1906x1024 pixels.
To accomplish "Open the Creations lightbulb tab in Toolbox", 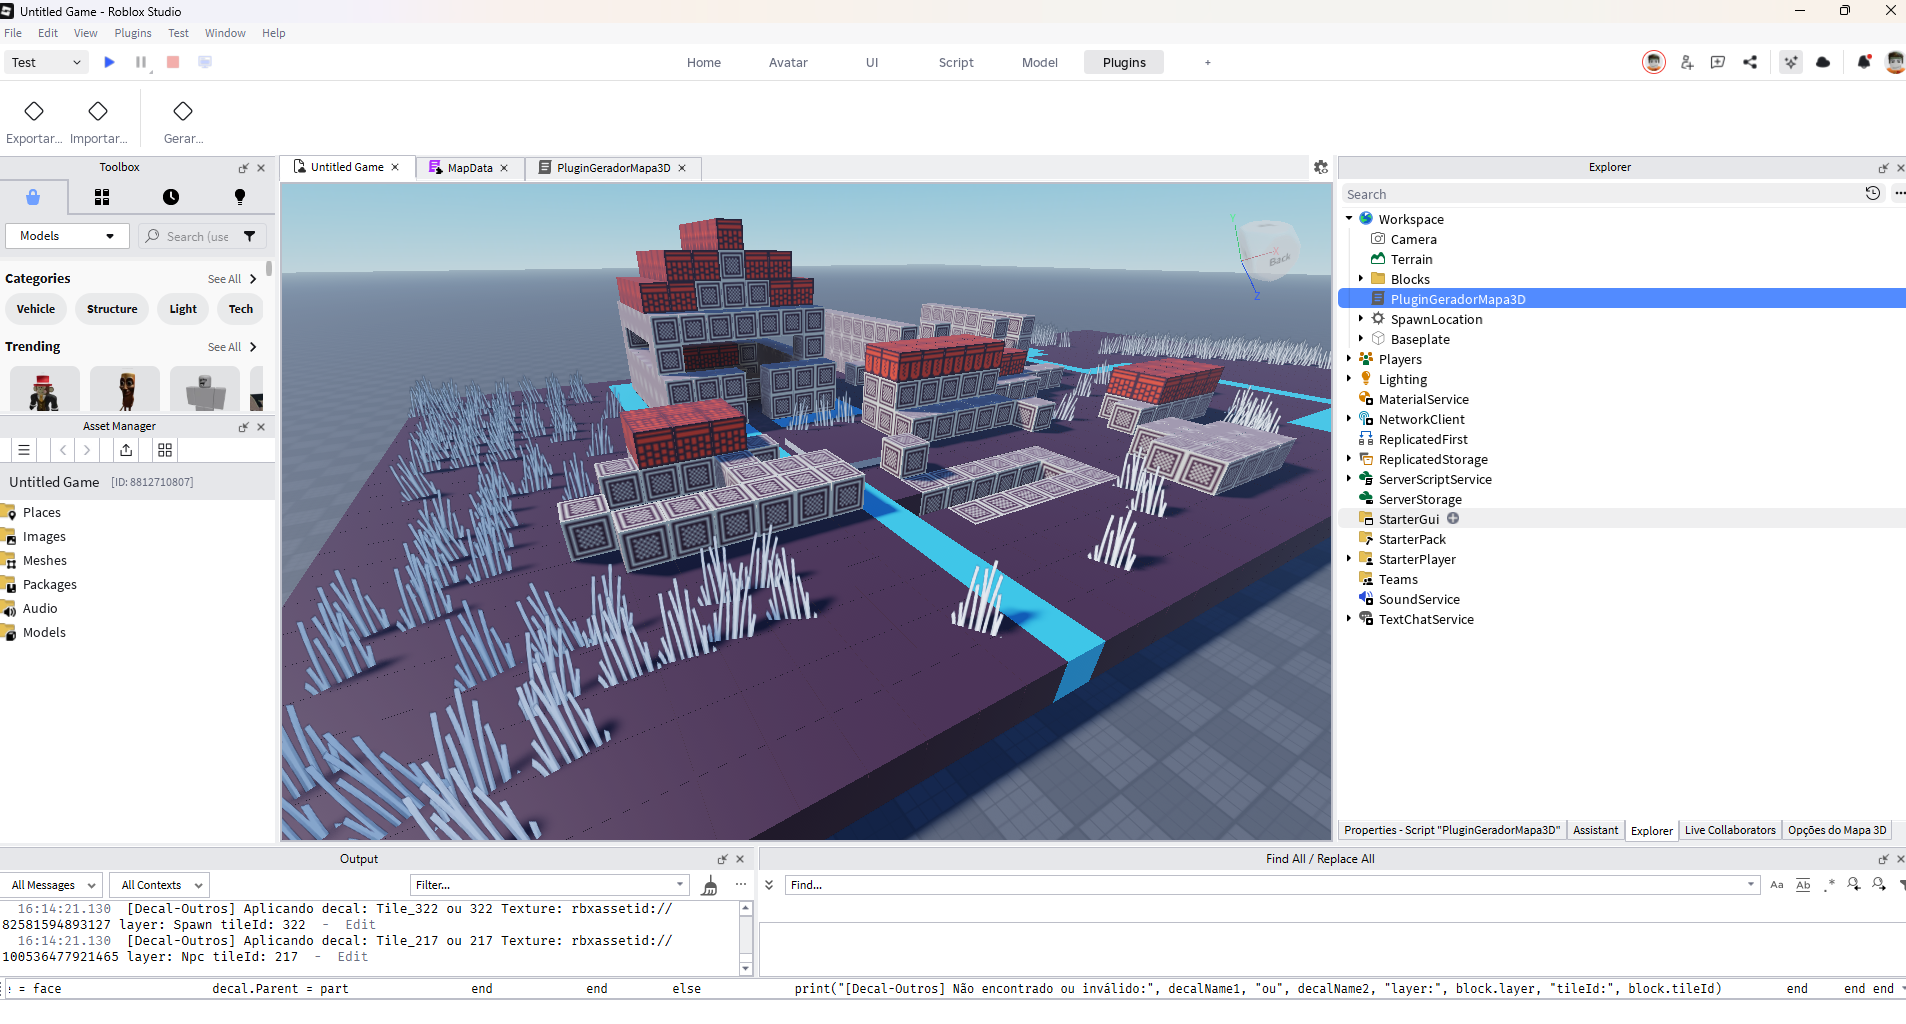I will click(239, 197).
